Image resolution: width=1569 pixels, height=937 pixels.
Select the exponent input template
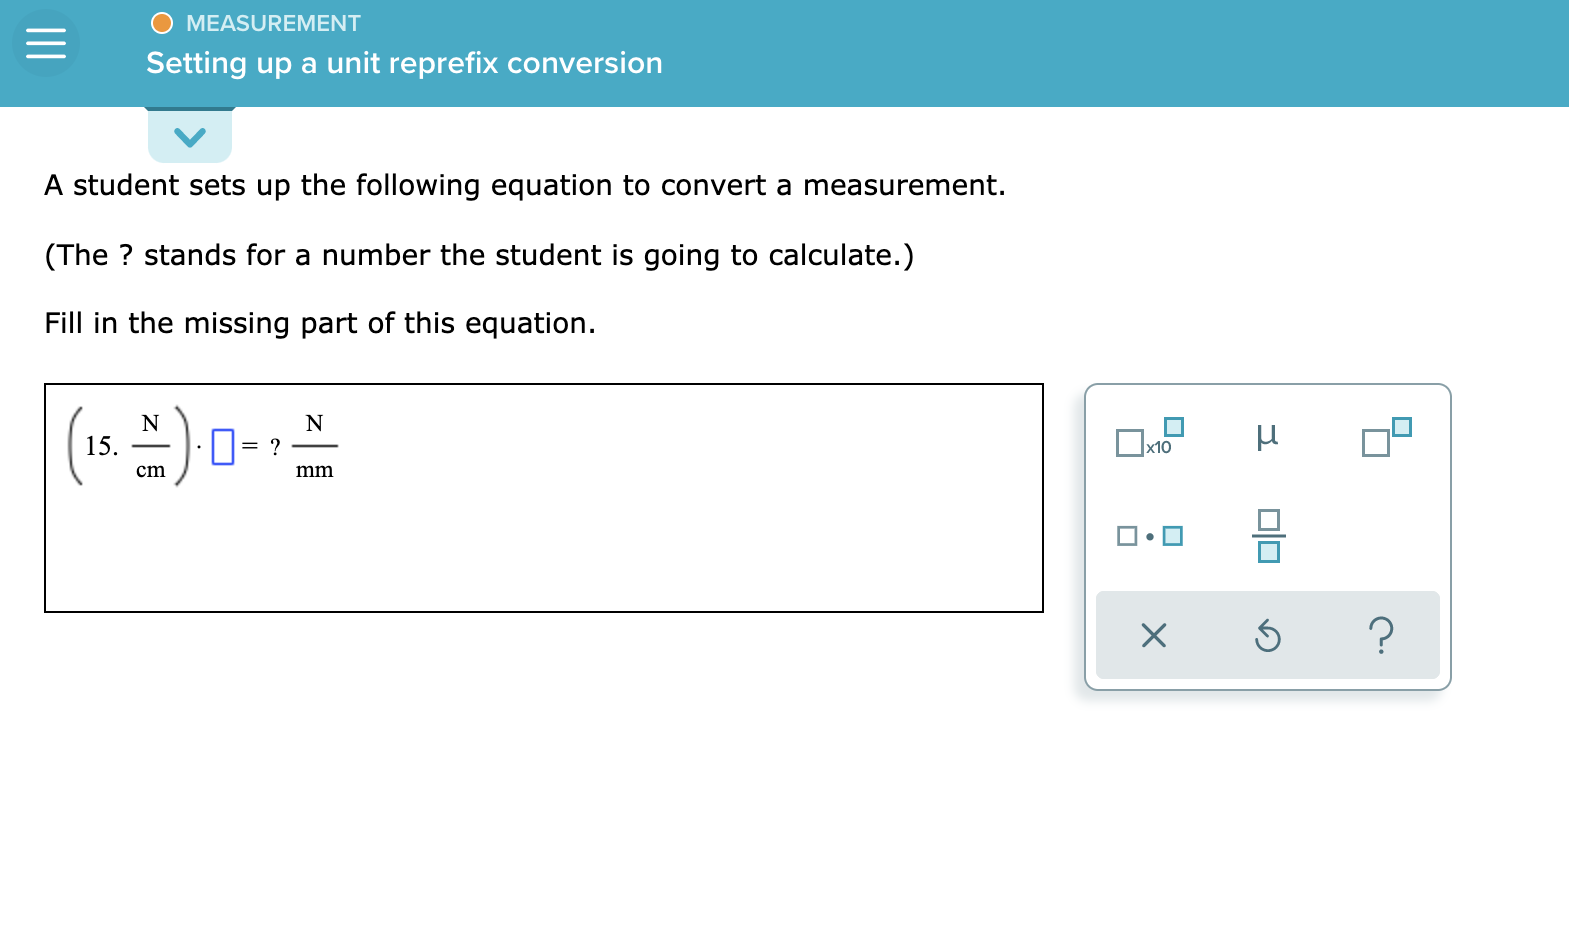pos(1385,438)
